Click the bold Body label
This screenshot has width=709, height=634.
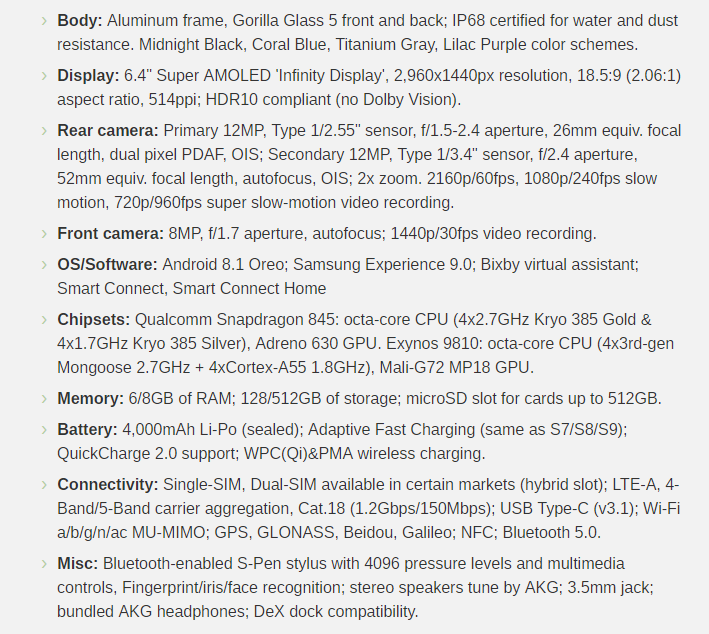80,21
